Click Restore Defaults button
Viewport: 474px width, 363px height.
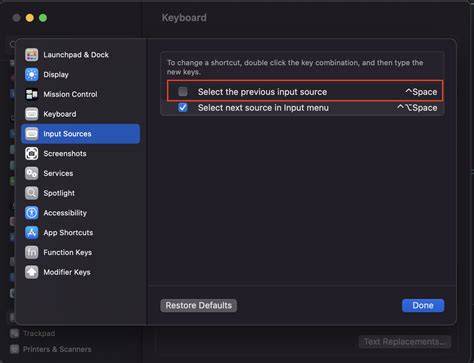(x=199, y=305)
